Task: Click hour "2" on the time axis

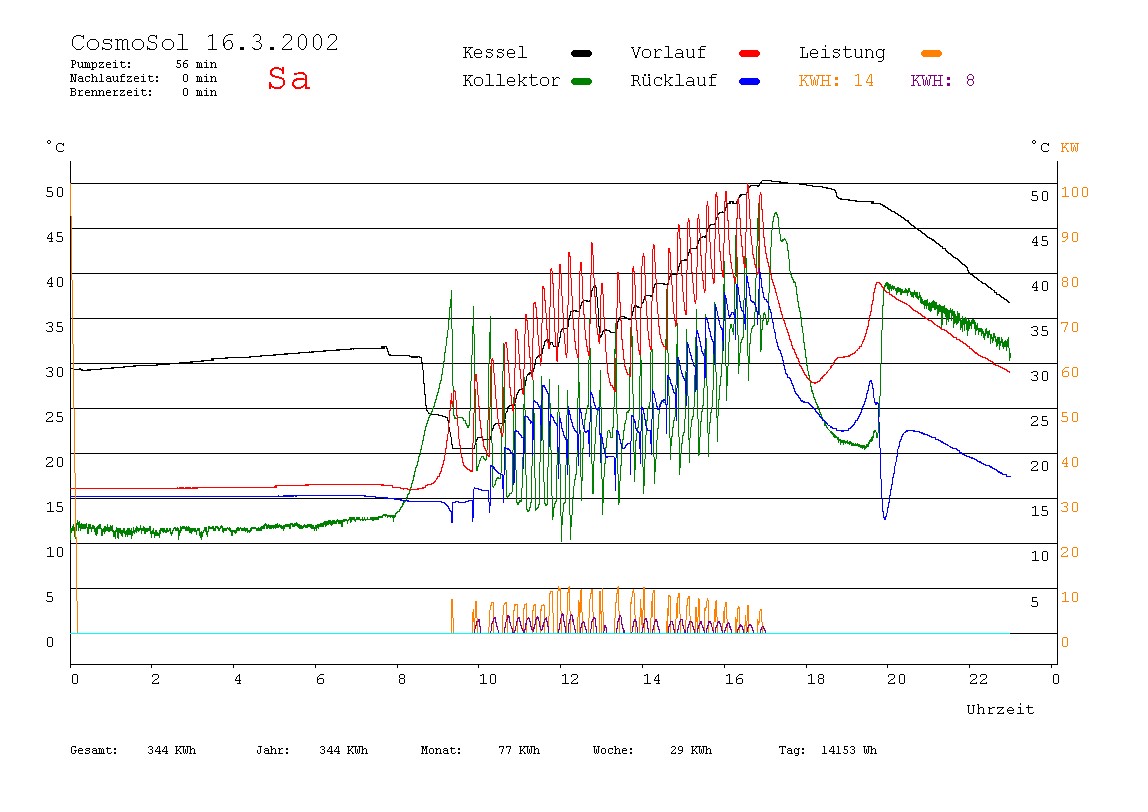Action: tap(155, 679)
